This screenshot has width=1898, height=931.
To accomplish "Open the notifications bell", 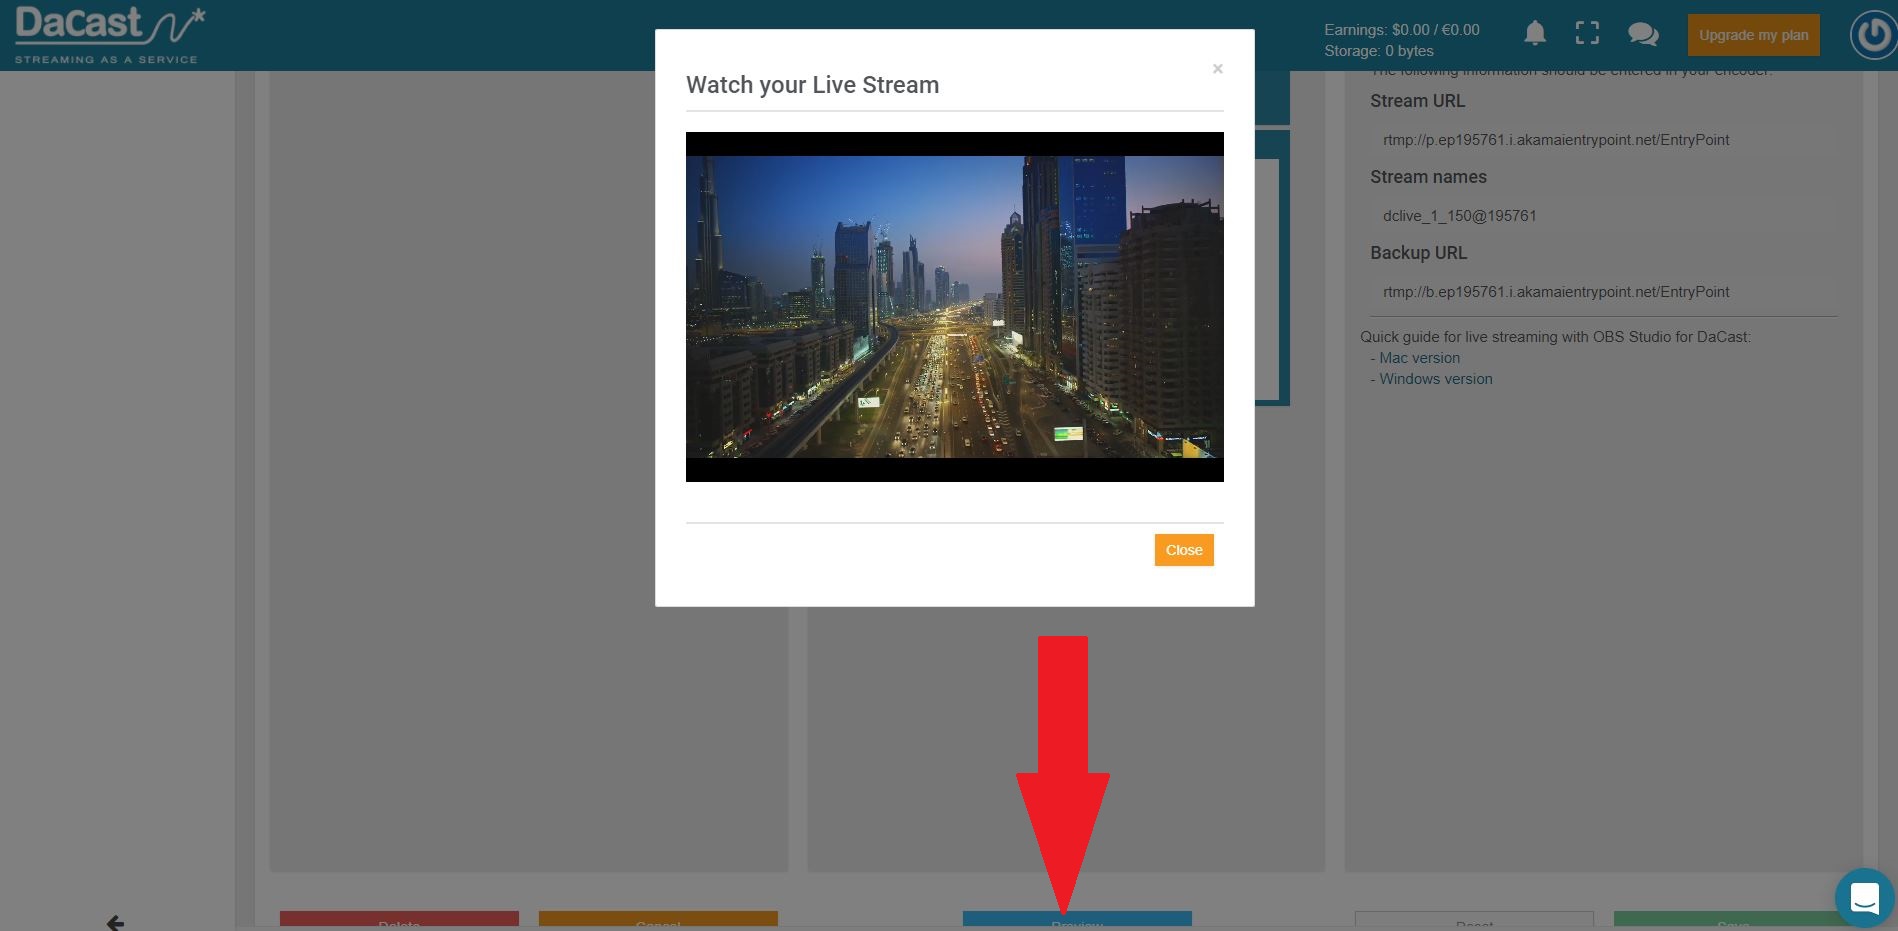I will pyautogui.click(x=1535, y=33).
